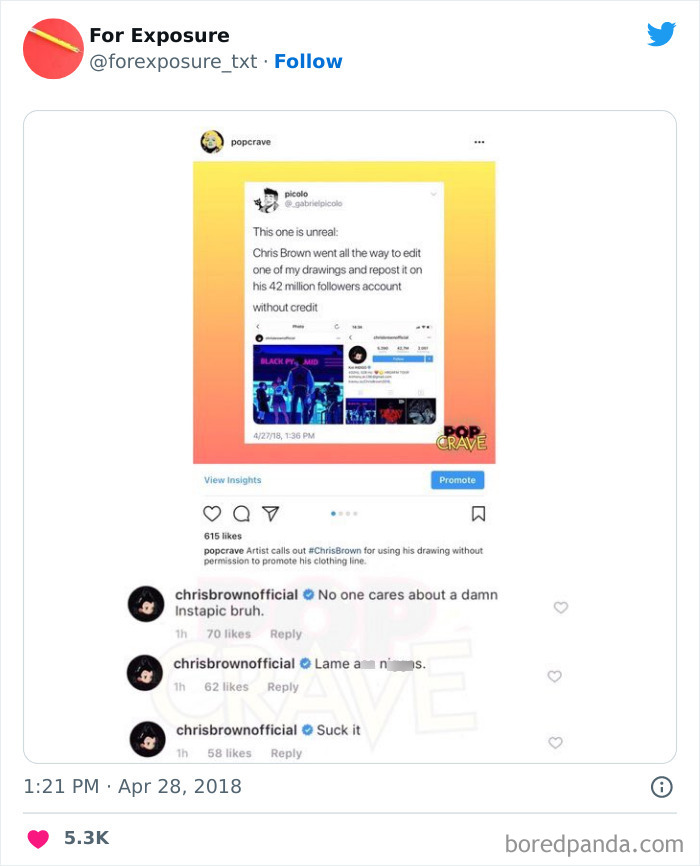Open the For Exposure profile avatar
This screenshot has height=866, width=700.
53,49
